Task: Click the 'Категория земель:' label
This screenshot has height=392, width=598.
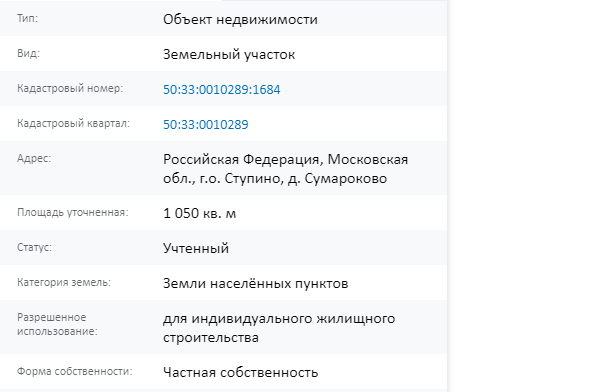Action: point(64,283)
